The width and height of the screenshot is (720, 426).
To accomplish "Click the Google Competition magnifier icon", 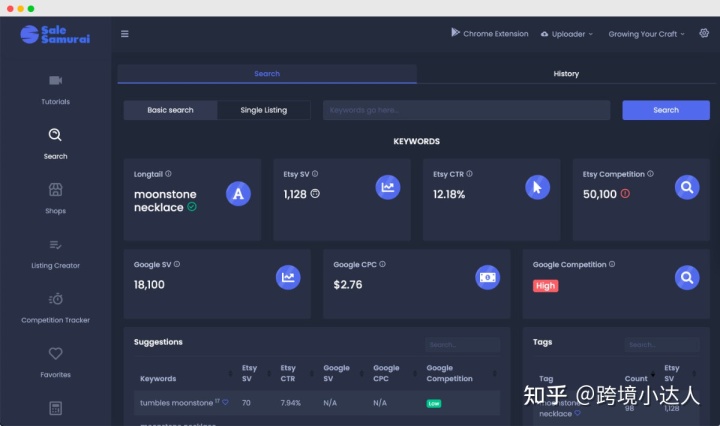I will click(687, 277).
